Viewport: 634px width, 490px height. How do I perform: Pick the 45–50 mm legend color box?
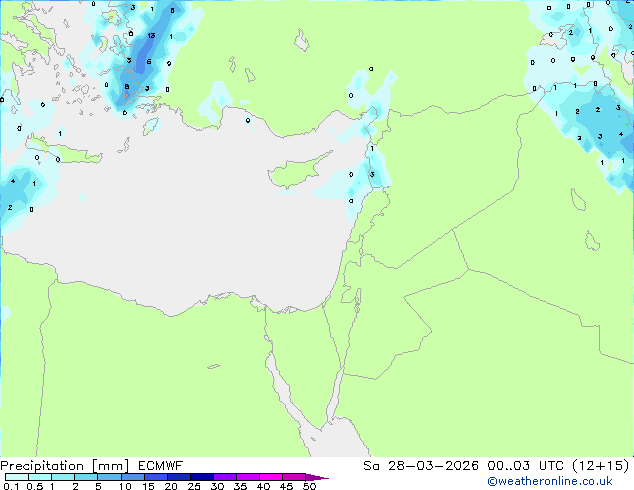294,477
